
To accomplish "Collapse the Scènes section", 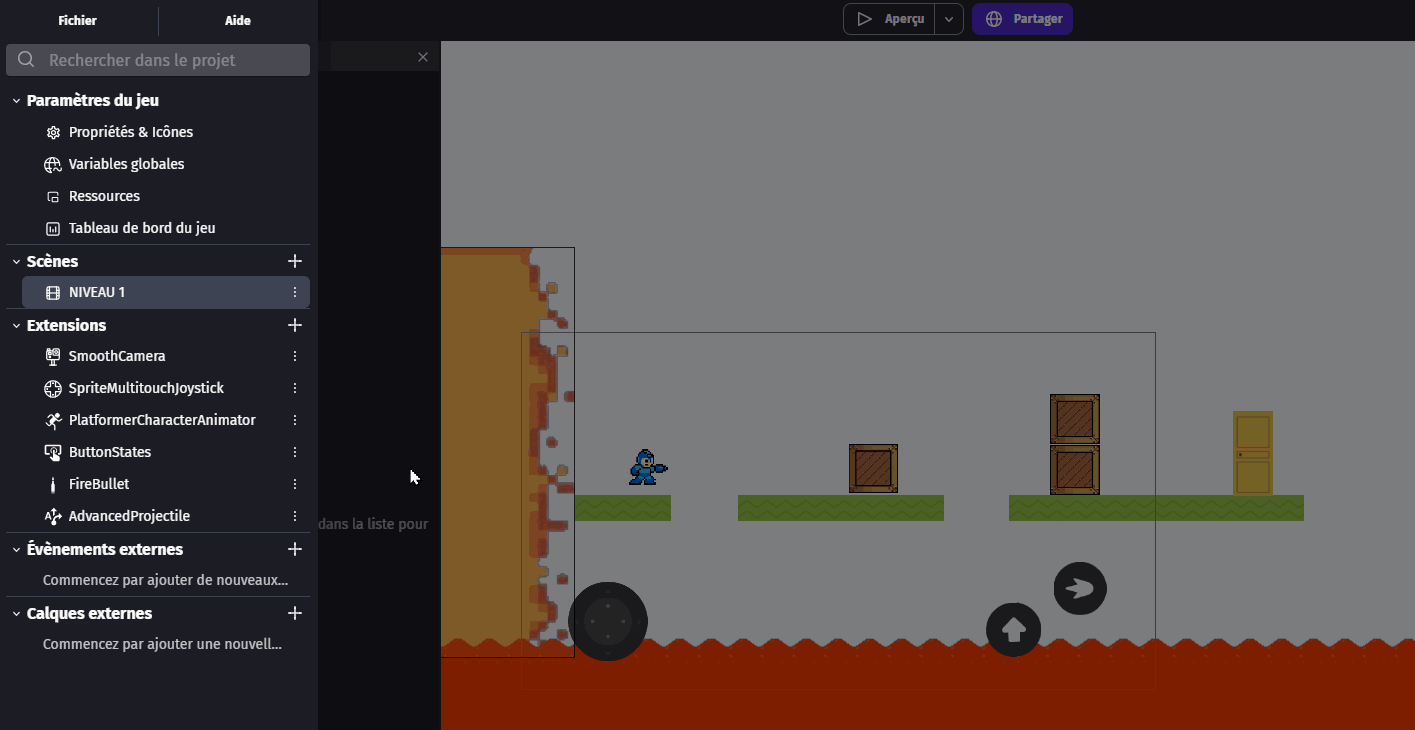I will coord(16,262).
